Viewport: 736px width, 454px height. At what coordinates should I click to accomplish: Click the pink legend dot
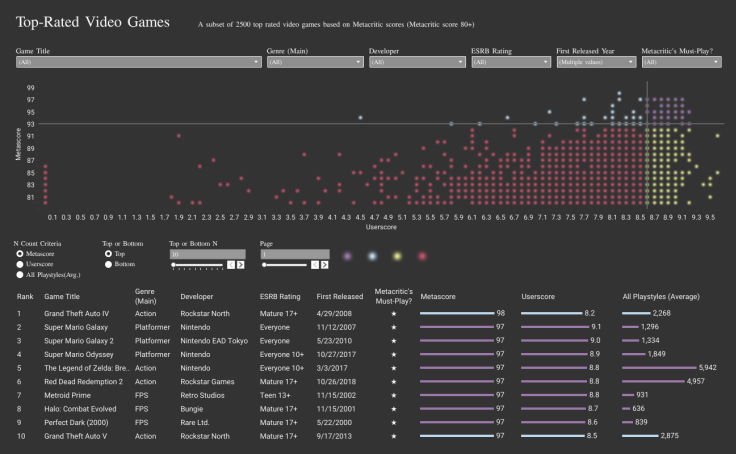click(x=422, y=257)
